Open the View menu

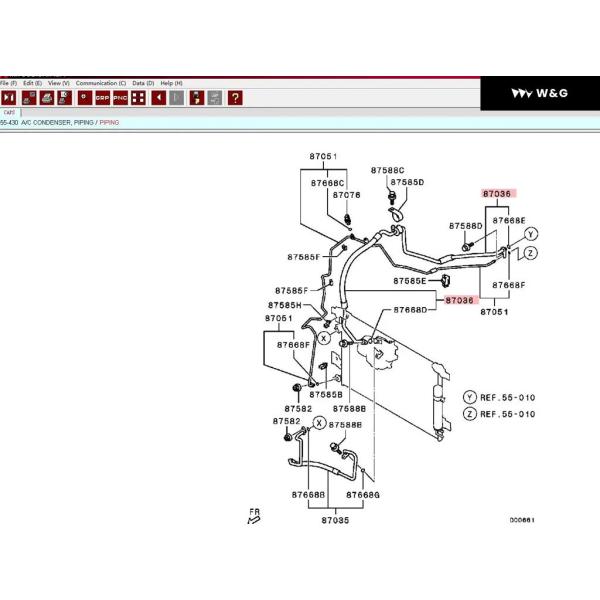click(x=59, y=83)
